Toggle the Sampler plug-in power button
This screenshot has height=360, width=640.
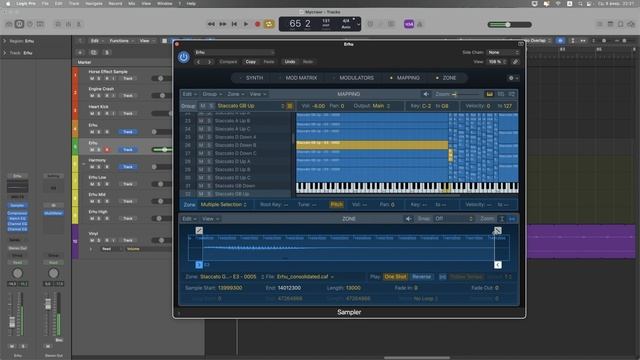coord(183,57)
